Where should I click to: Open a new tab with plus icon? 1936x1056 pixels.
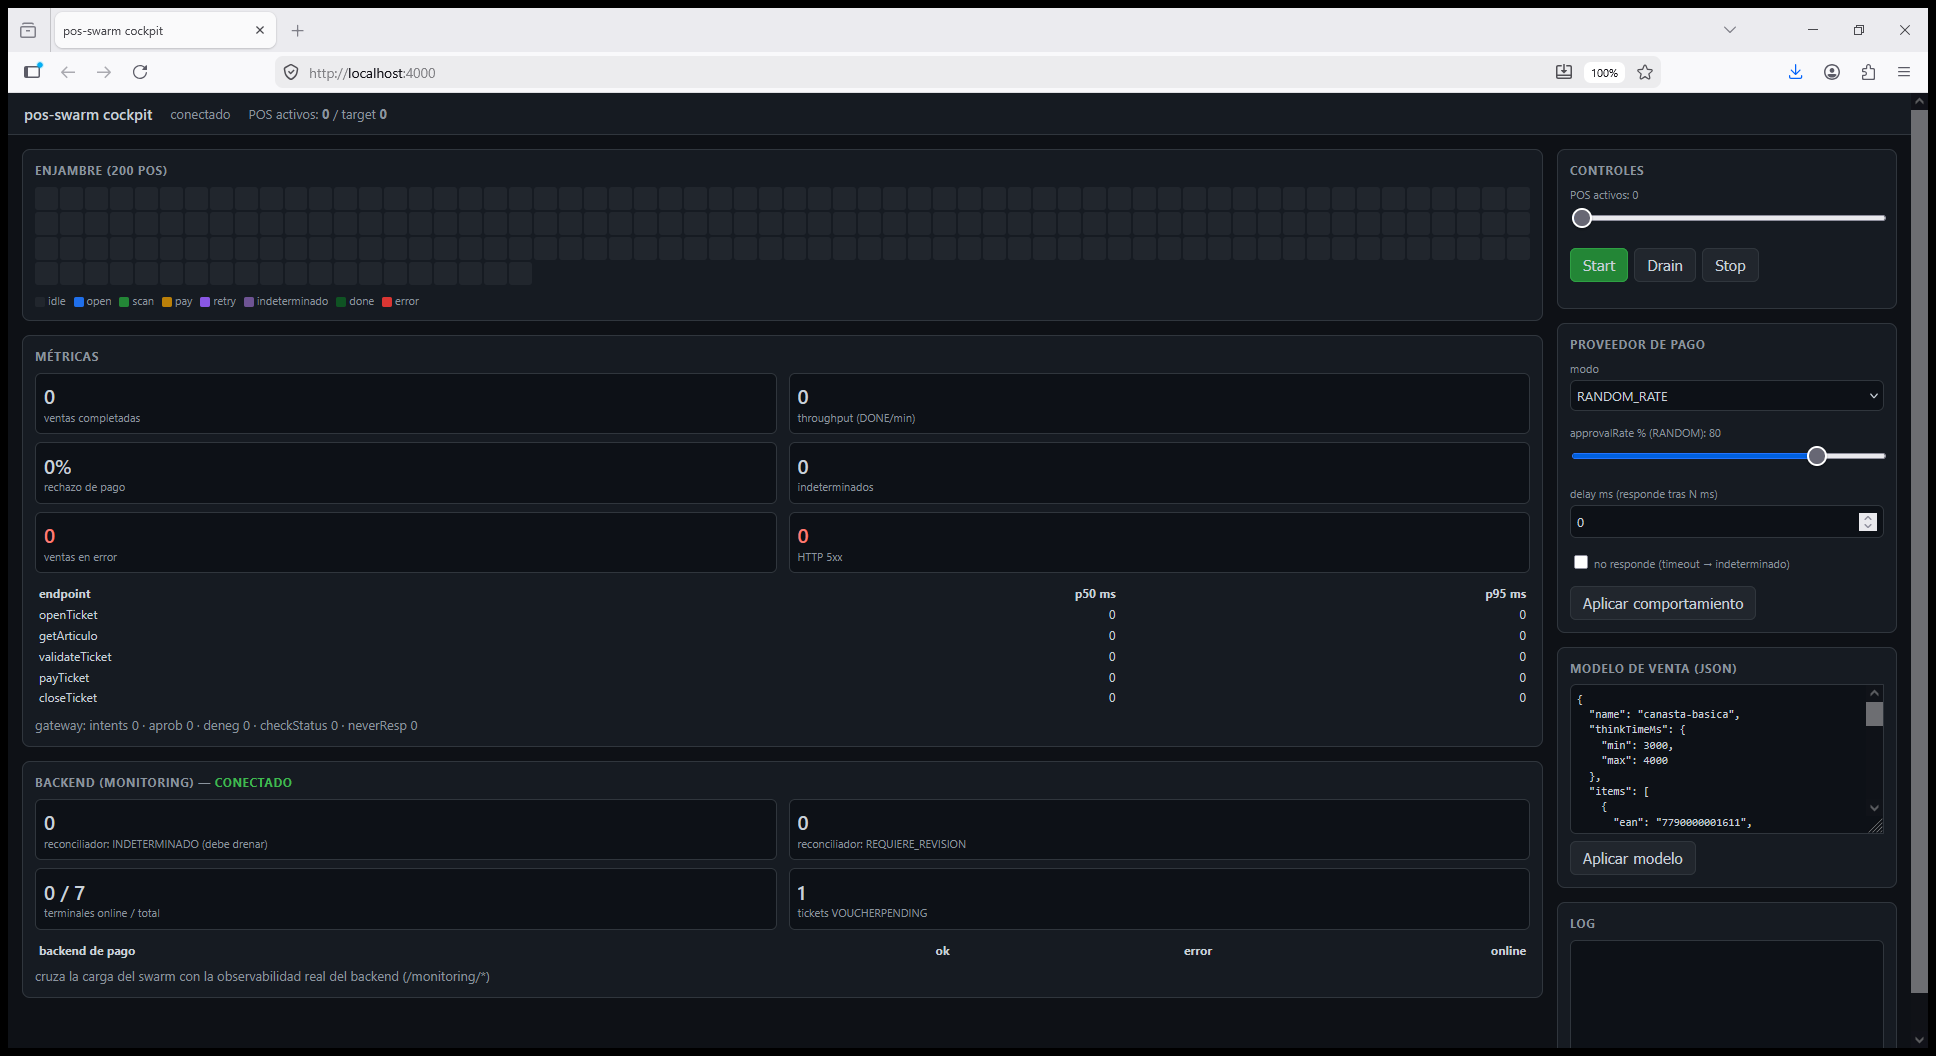tap(298, 30)
